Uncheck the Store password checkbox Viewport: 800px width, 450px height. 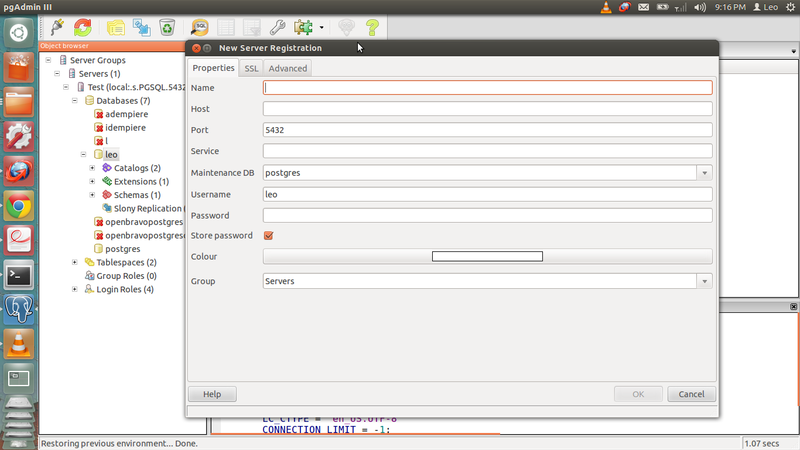click(x=268, y=236)
